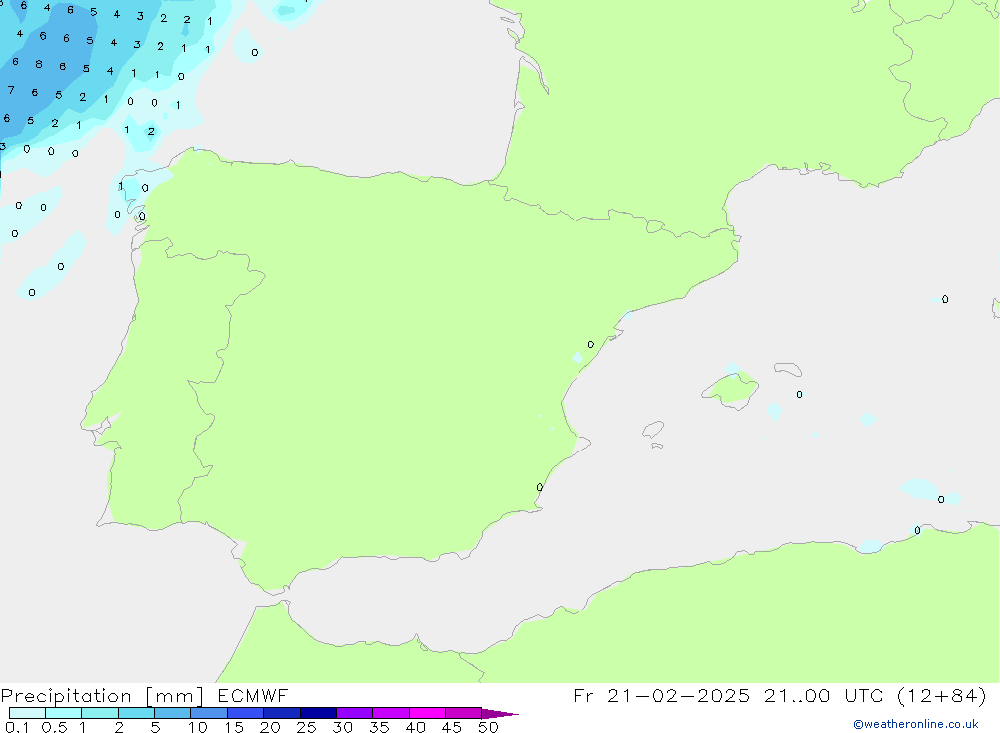The image size is (1000, 733).
Task: Select the 25–30 mm navy legend box
Action: coord(318,713)
